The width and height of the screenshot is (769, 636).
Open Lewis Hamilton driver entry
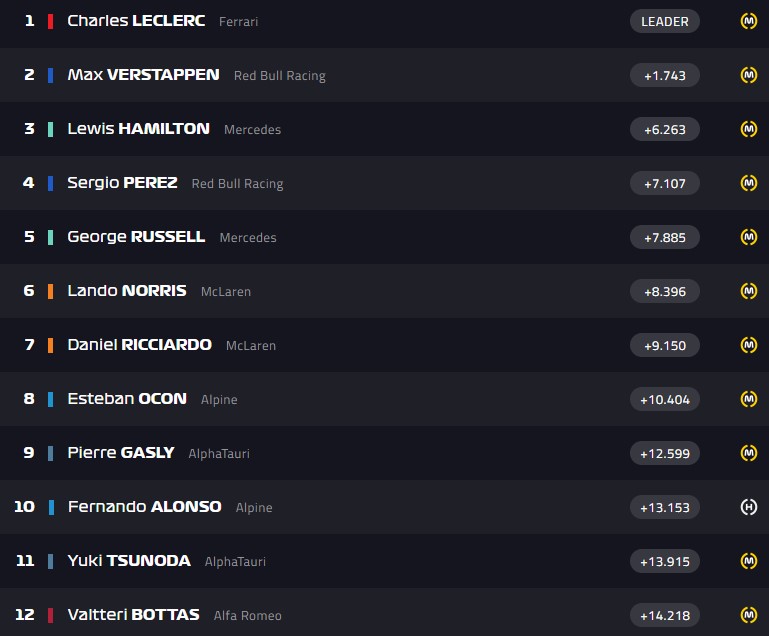(x=138, y=129)
